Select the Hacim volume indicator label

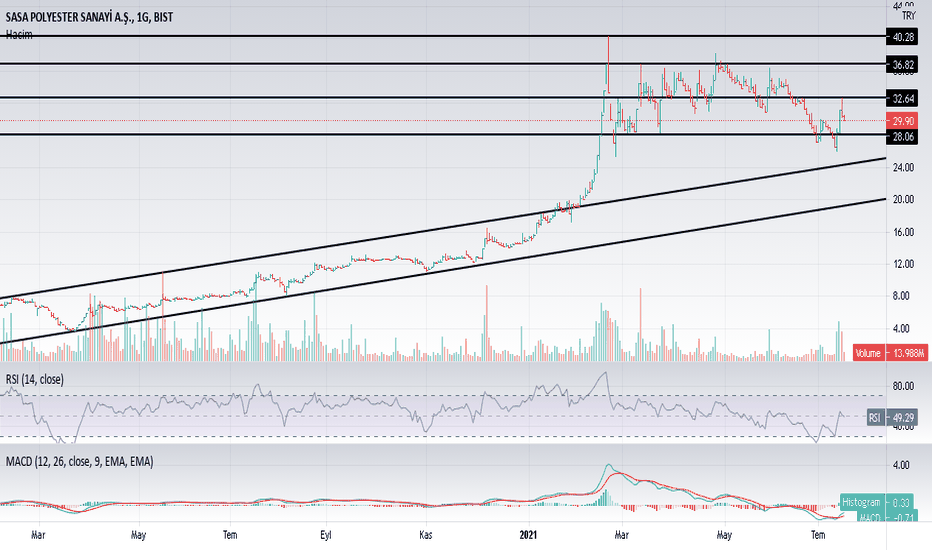pyautogui.click(x=19, y=34)
